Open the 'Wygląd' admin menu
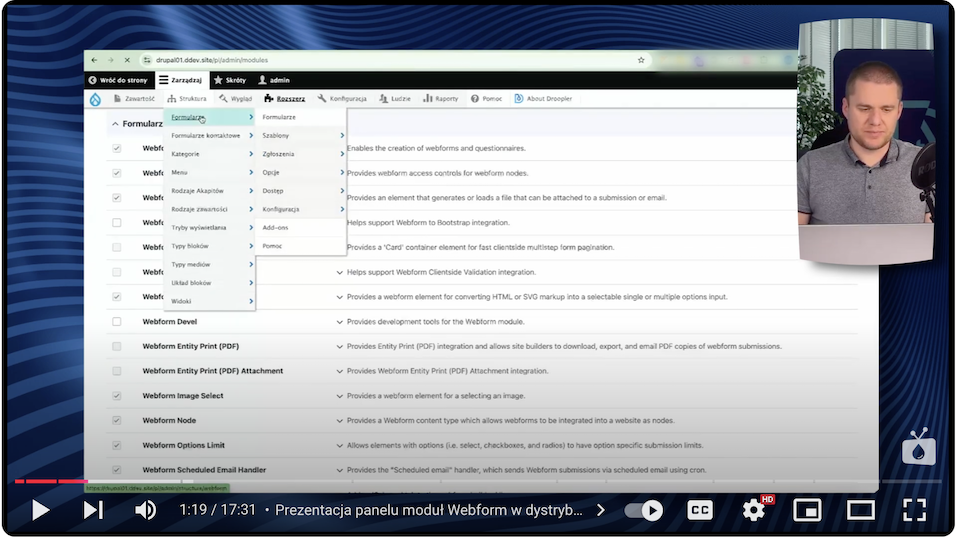 click(236, 99)
